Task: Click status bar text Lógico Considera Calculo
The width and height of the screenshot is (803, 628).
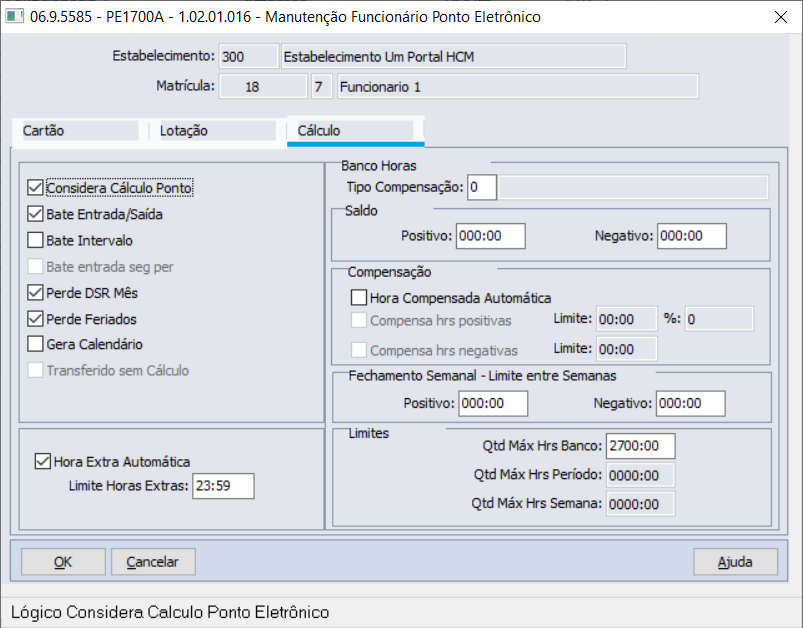Action: click(170, 612)
